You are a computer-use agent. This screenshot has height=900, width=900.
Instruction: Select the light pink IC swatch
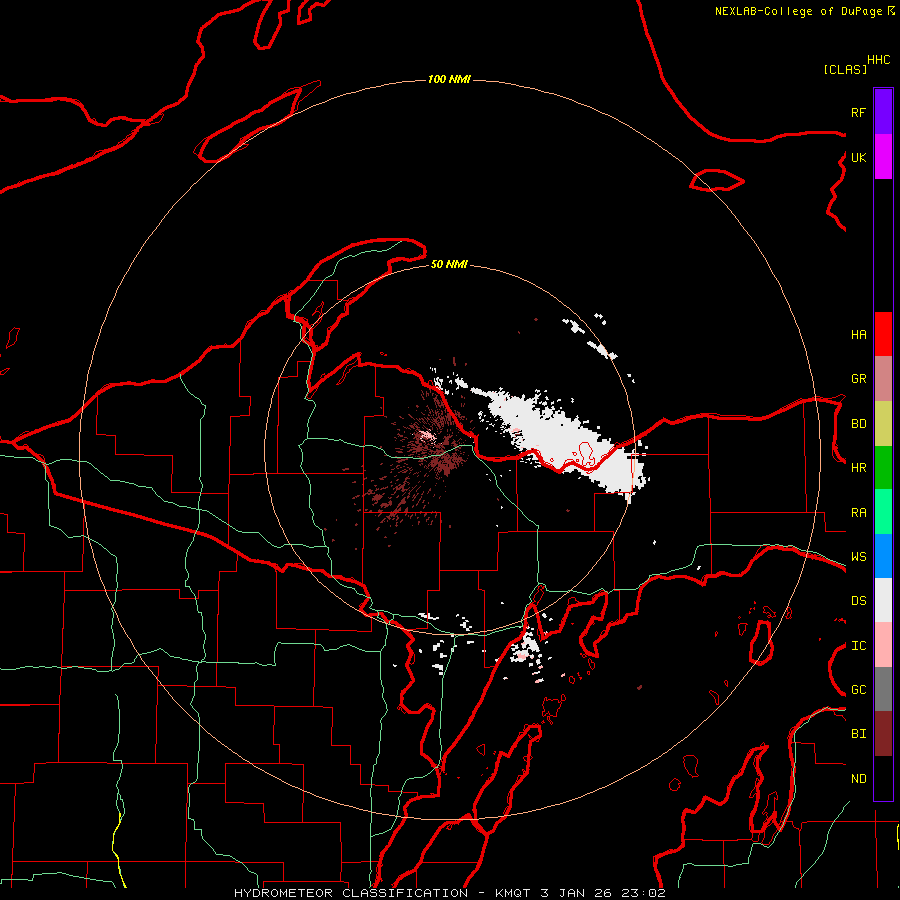(883, 645)
